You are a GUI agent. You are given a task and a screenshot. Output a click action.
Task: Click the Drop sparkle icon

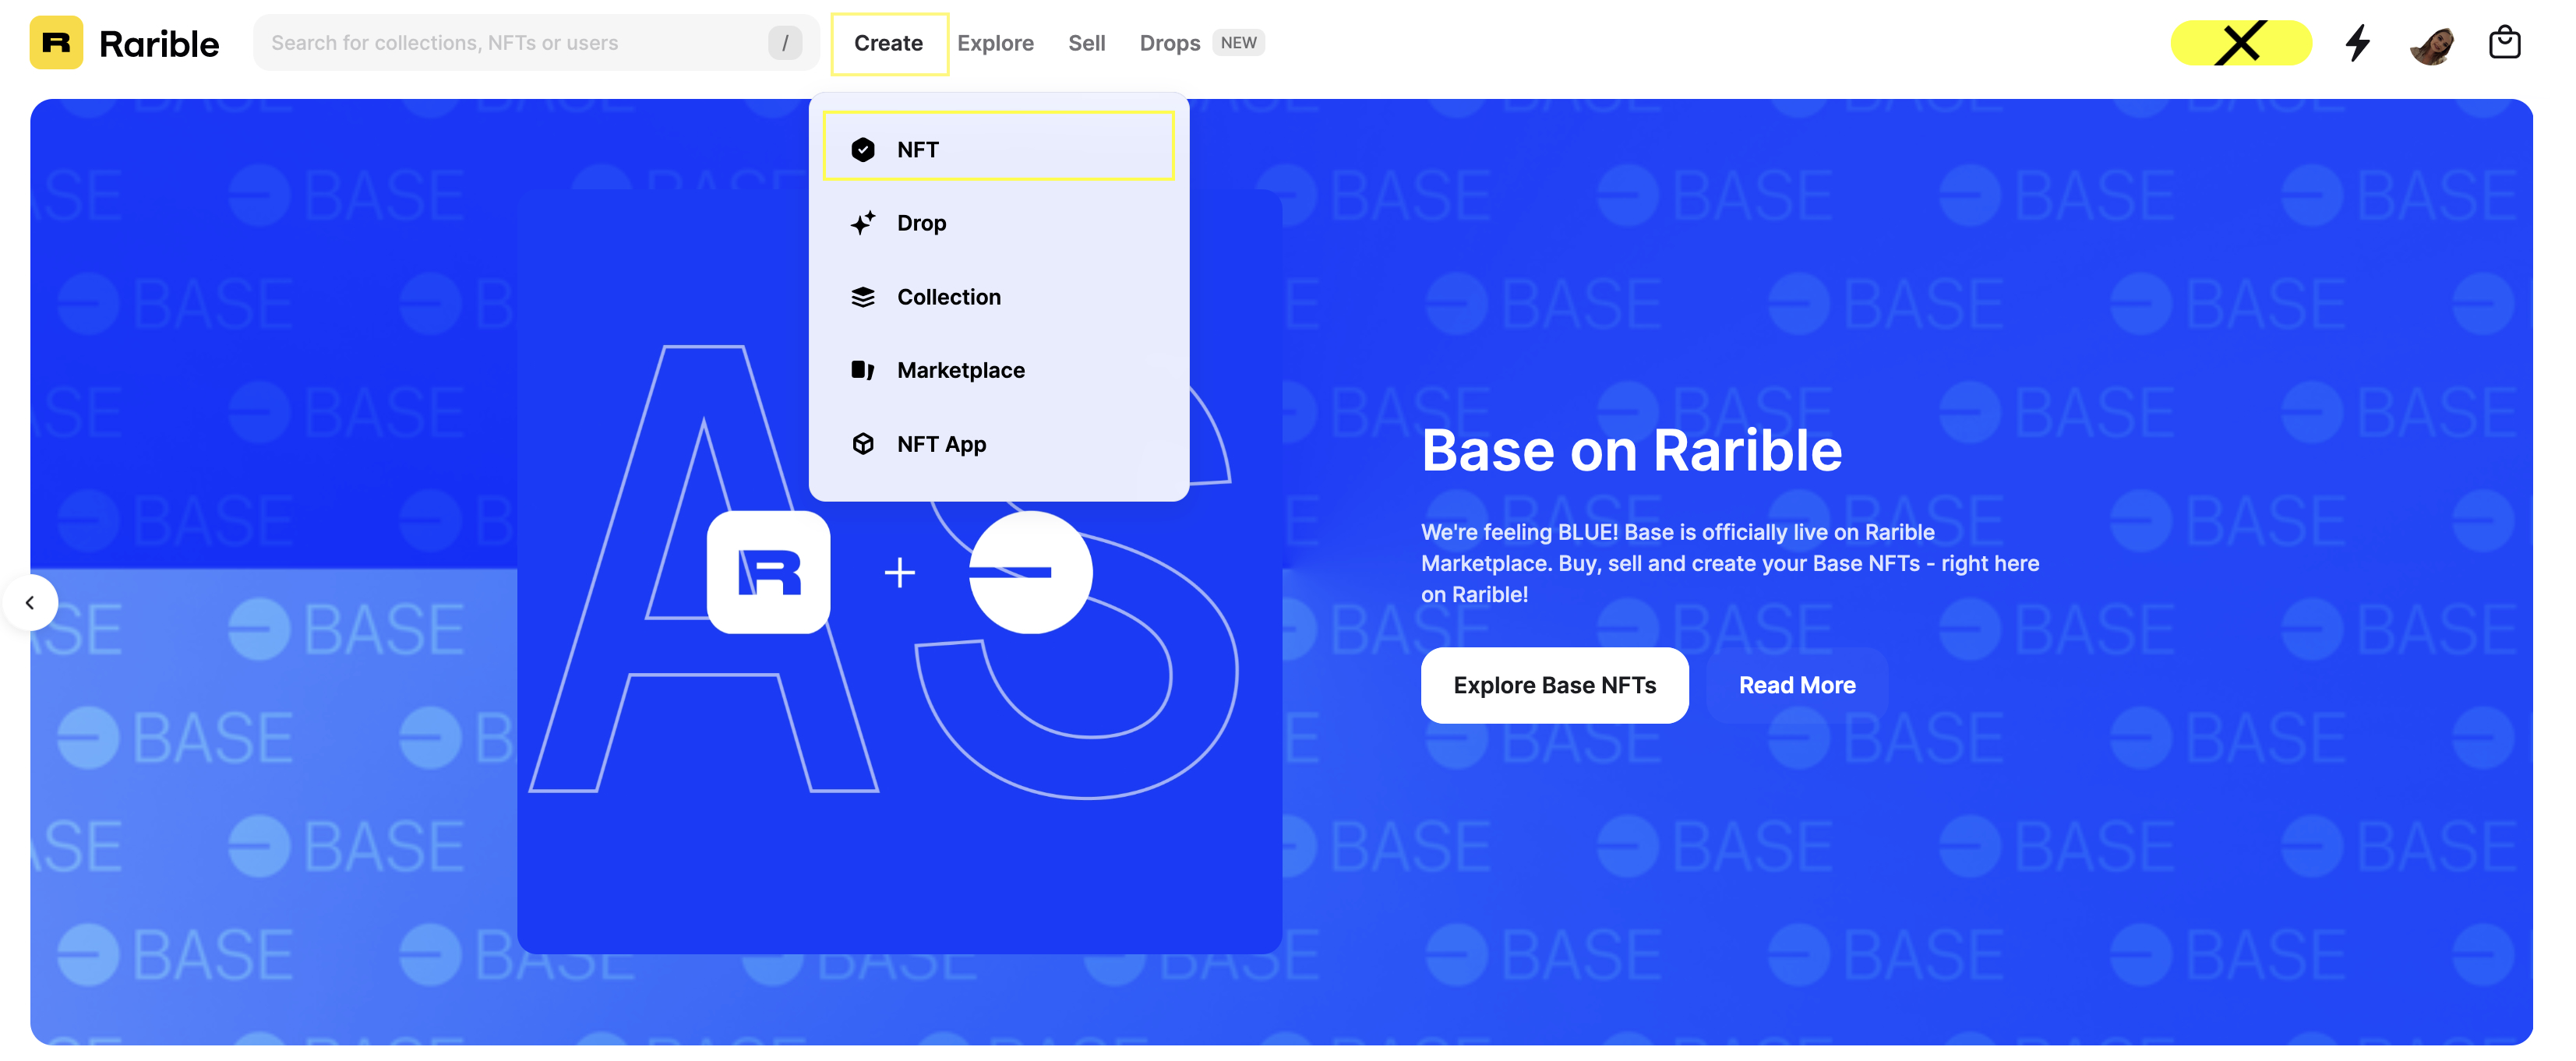pos(863,223)
